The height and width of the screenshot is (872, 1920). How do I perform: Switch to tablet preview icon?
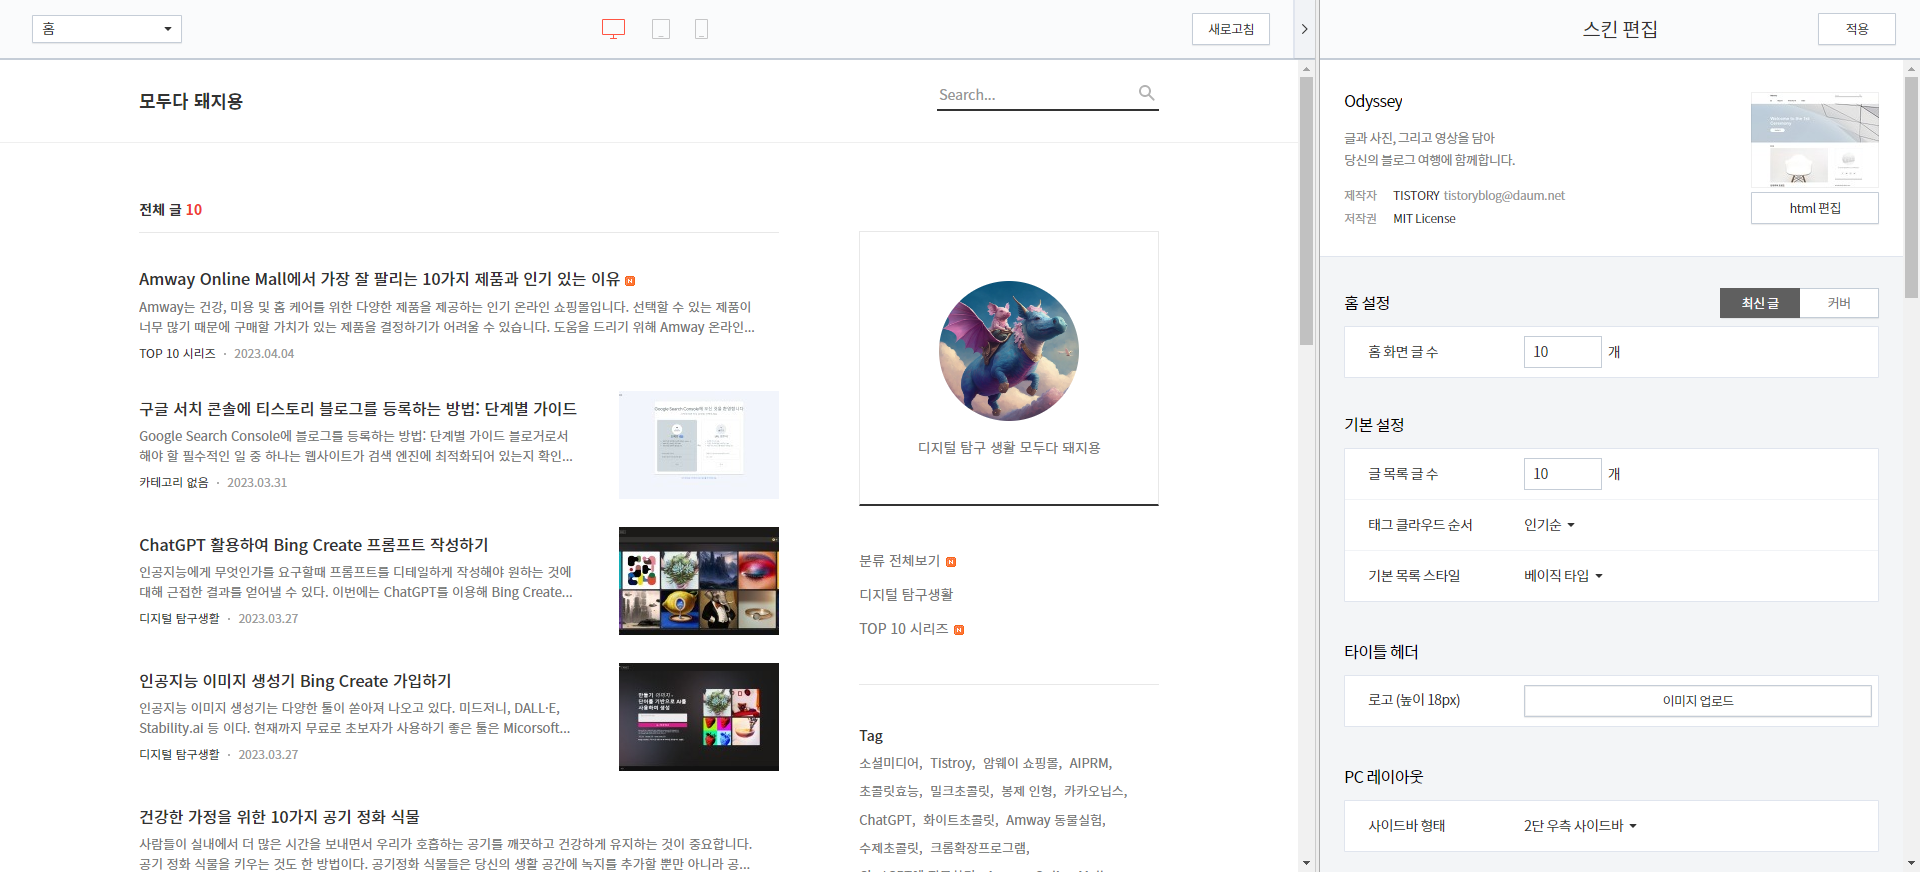(661, 29)
